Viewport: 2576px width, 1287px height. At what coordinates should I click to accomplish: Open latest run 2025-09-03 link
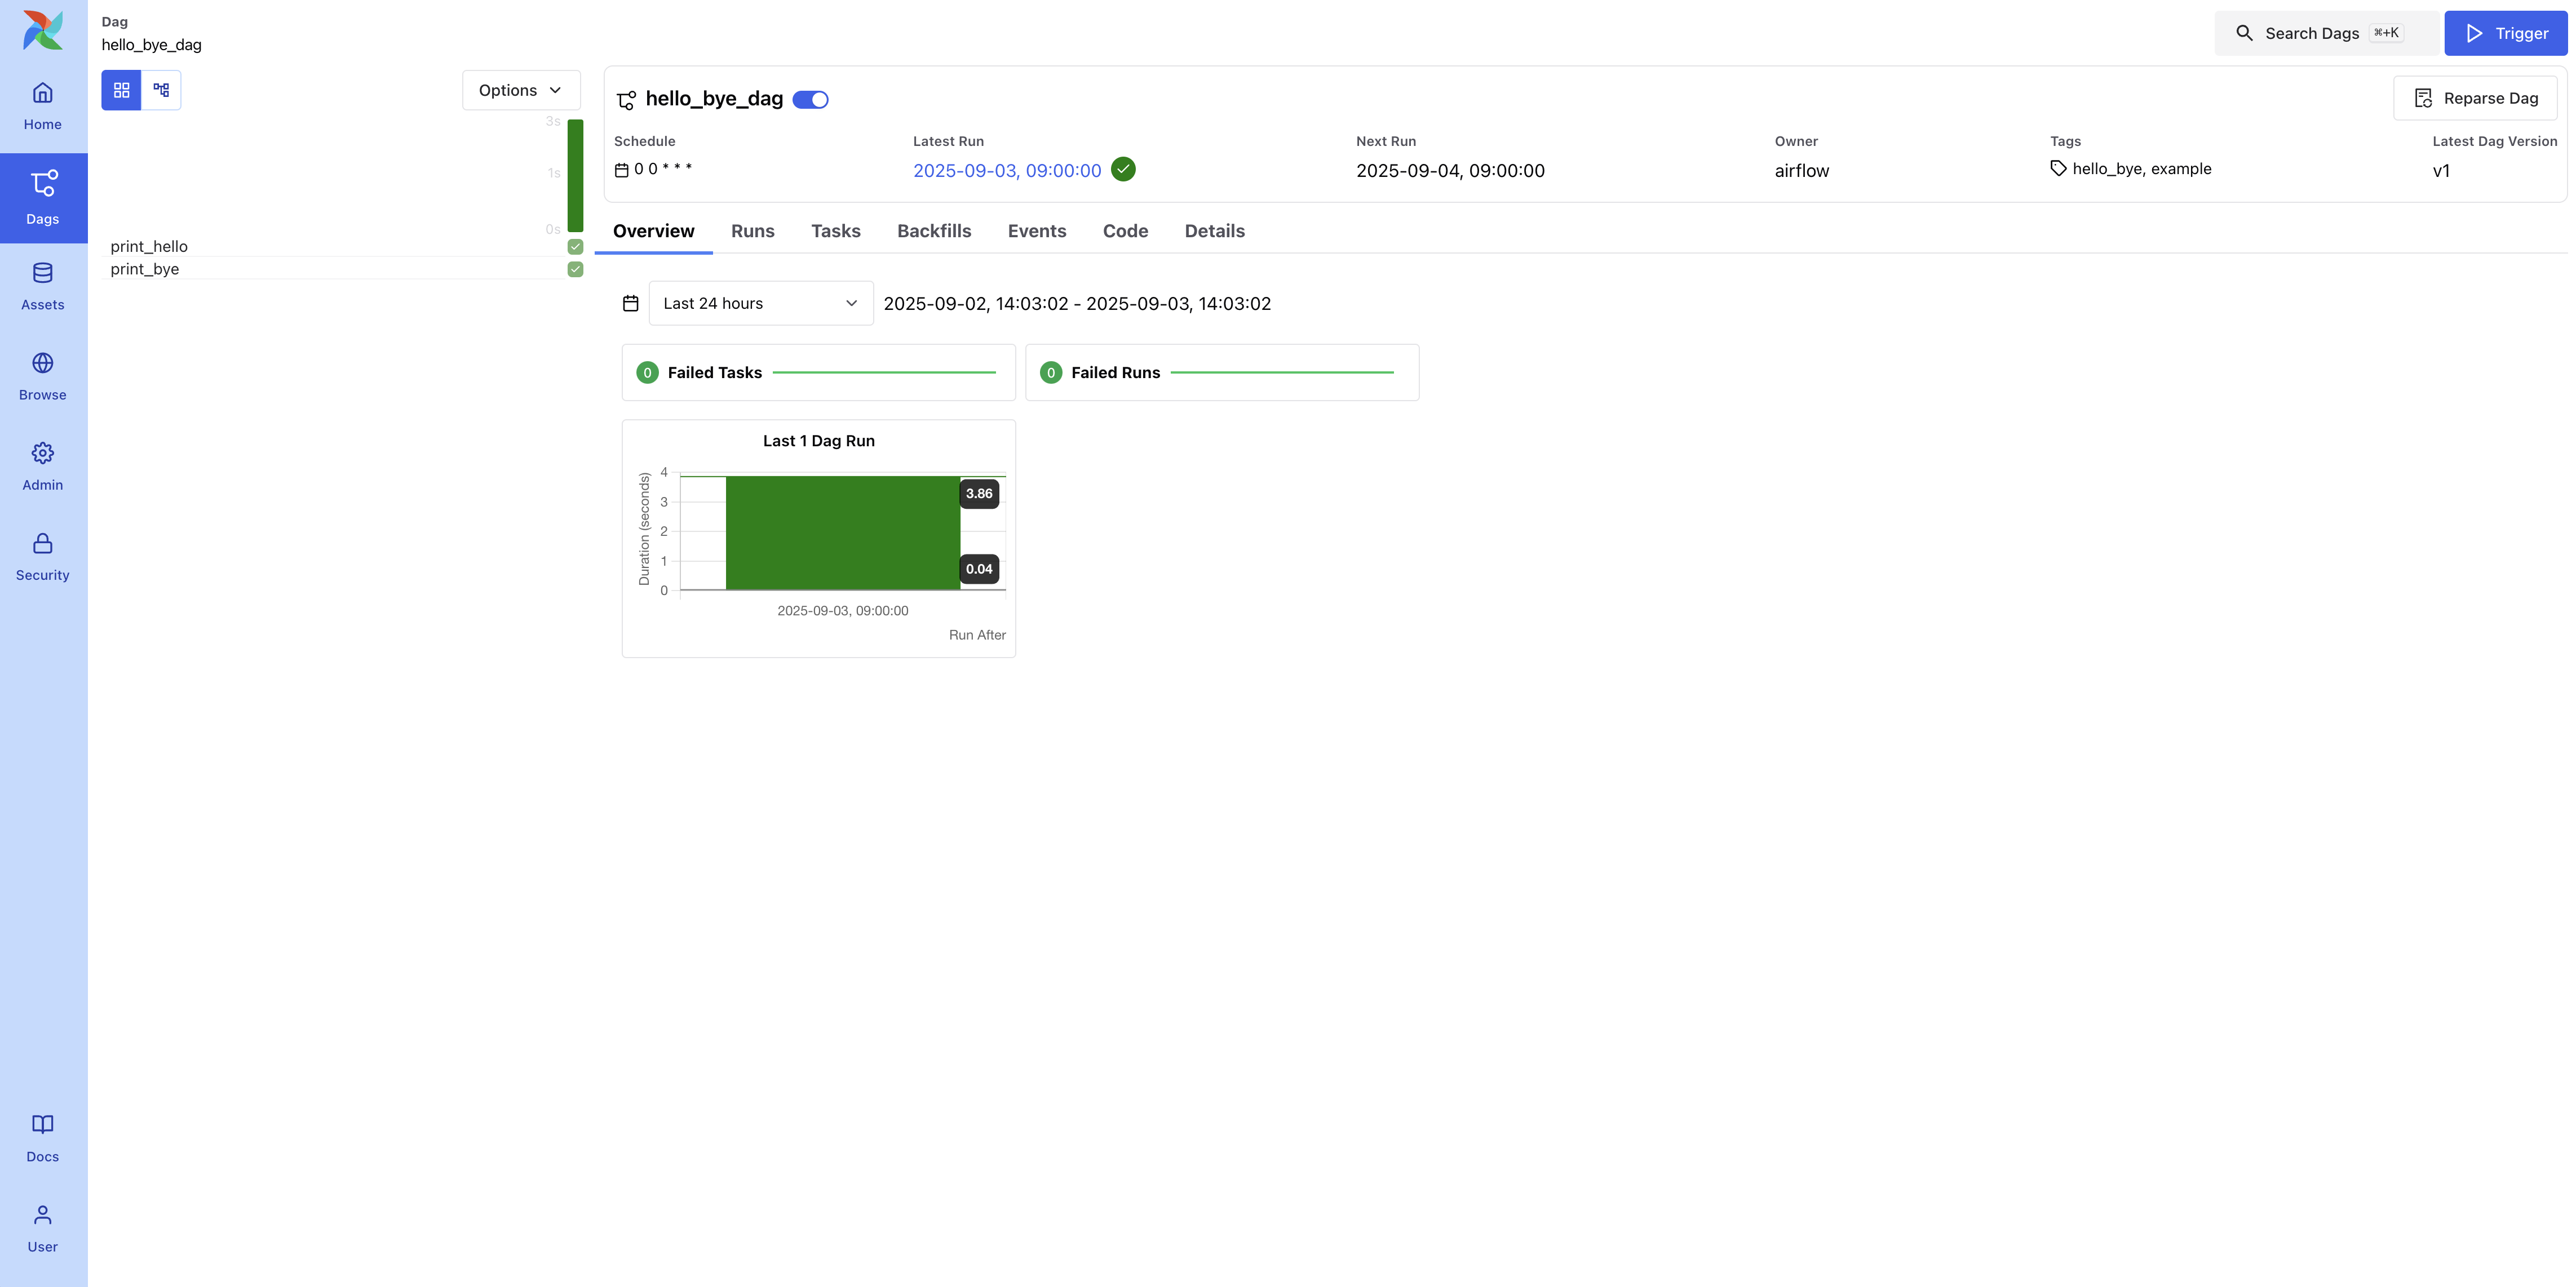point(1006,171)
